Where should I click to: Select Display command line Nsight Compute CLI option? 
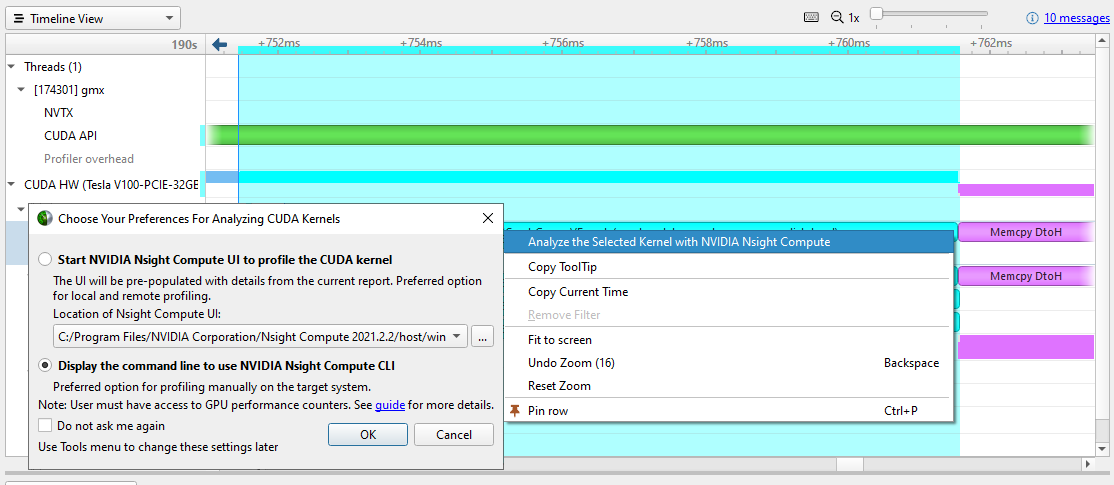45,366
